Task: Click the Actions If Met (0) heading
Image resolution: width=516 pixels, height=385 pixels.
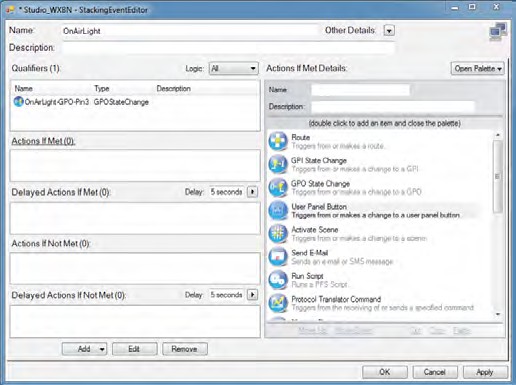Action: click(x=43, y=141)
